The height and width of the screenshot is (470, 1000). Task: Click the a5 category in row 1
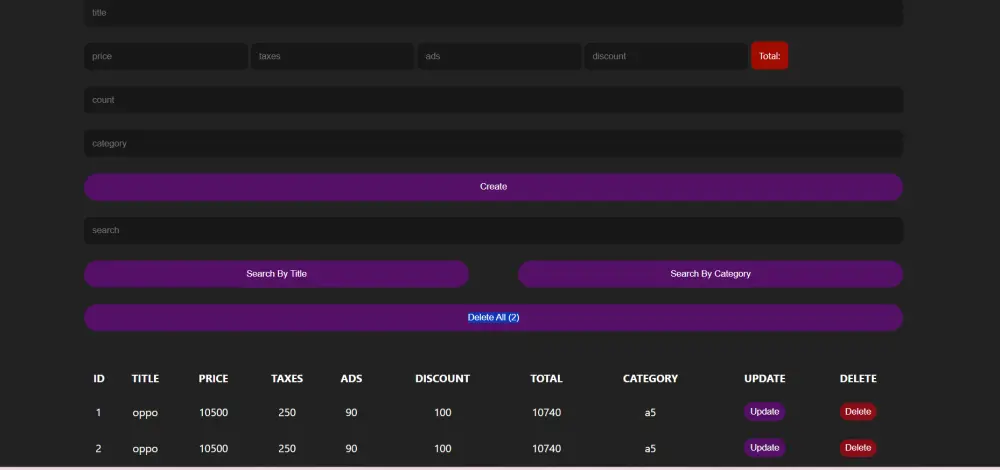(x=651, y=413)
